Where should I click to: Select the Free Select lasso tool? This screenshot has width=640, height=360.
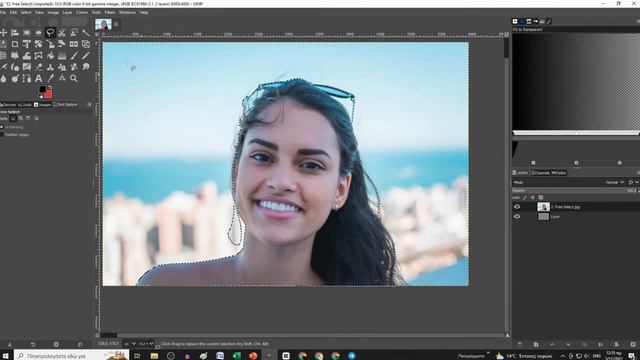point(50,32)
